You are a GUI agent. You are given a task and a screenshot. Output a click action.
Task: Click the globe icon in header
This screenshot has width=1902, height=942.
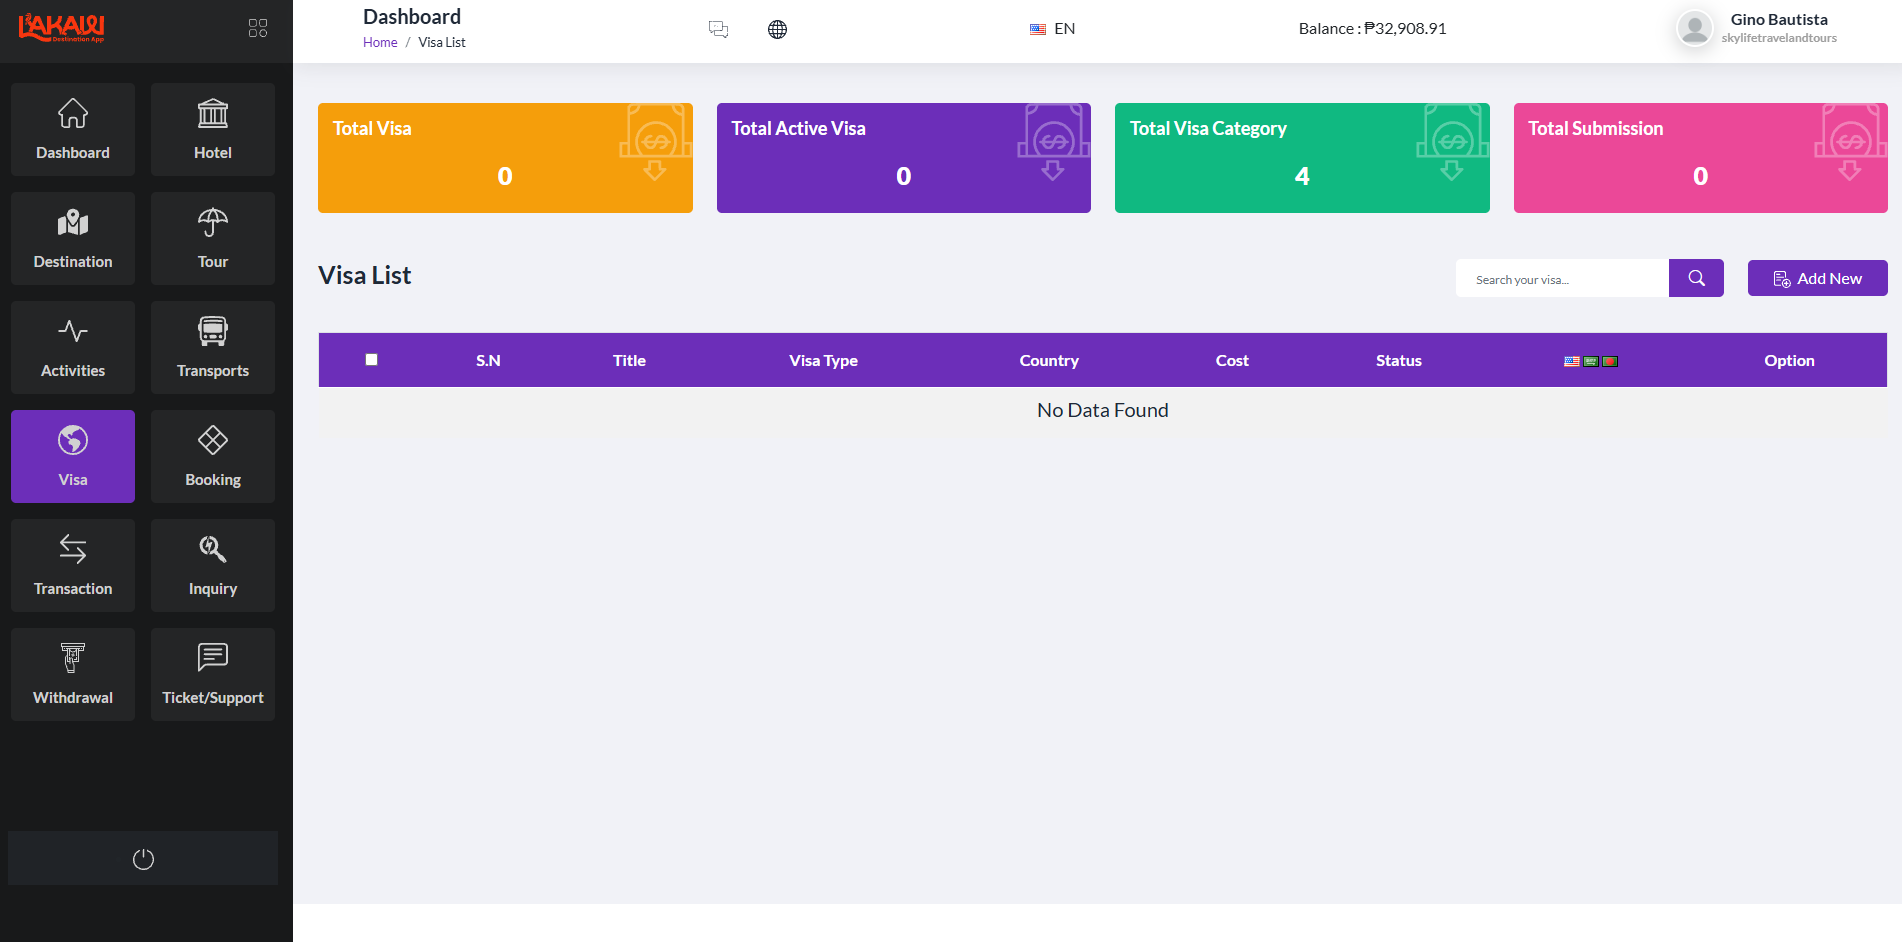tap(777, 29)
